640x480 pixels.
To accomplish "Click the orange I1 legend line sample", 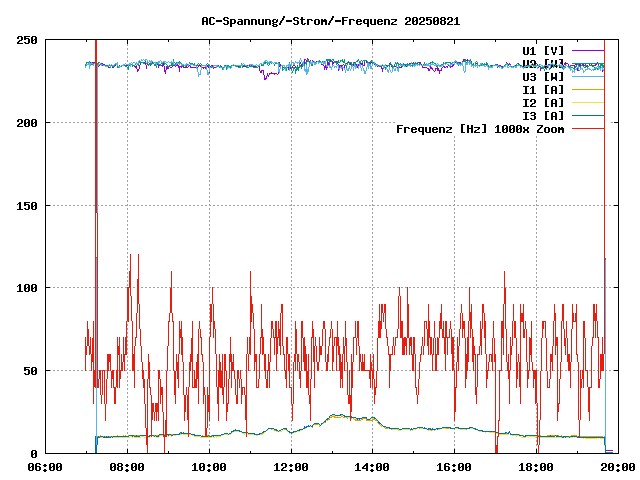I will [587, 89].
